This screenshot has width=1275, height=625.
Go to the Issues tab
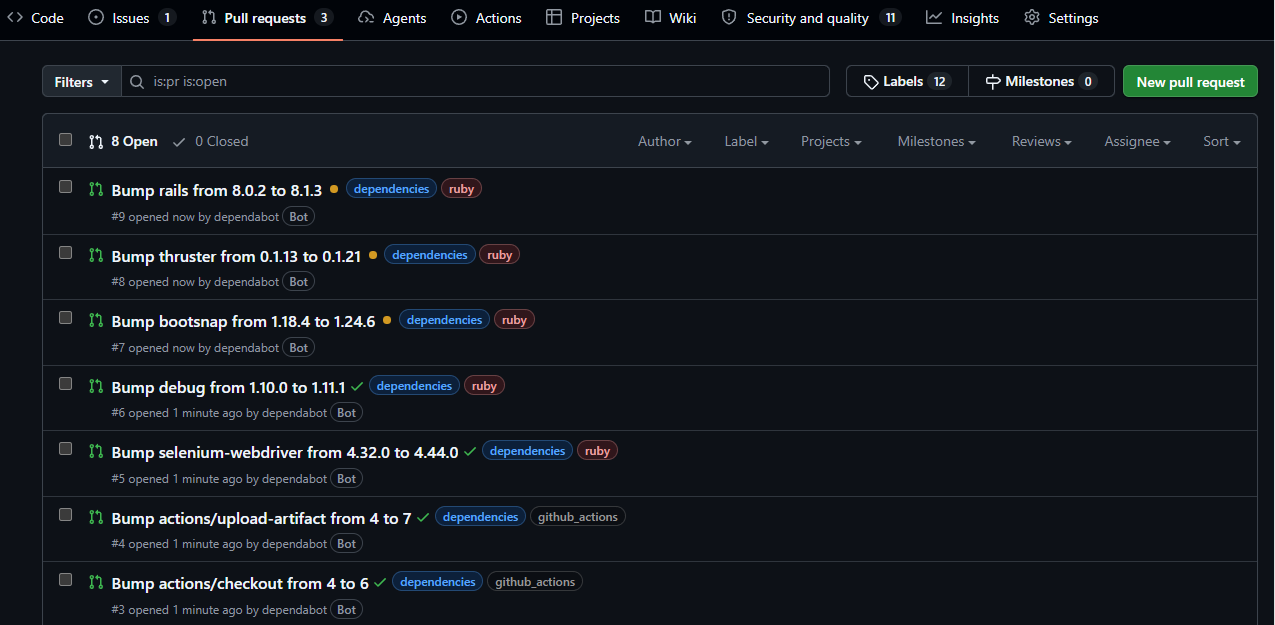(132, 18)
